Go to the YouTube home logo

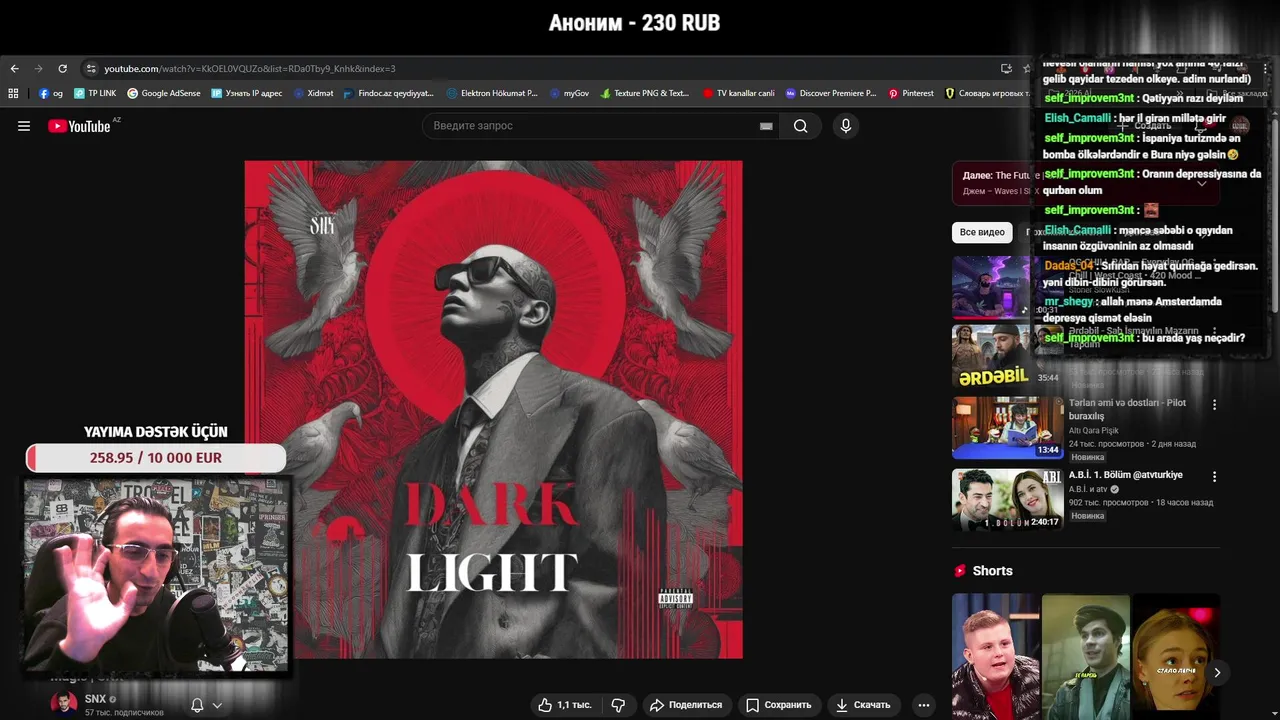(x=79, y=126)
